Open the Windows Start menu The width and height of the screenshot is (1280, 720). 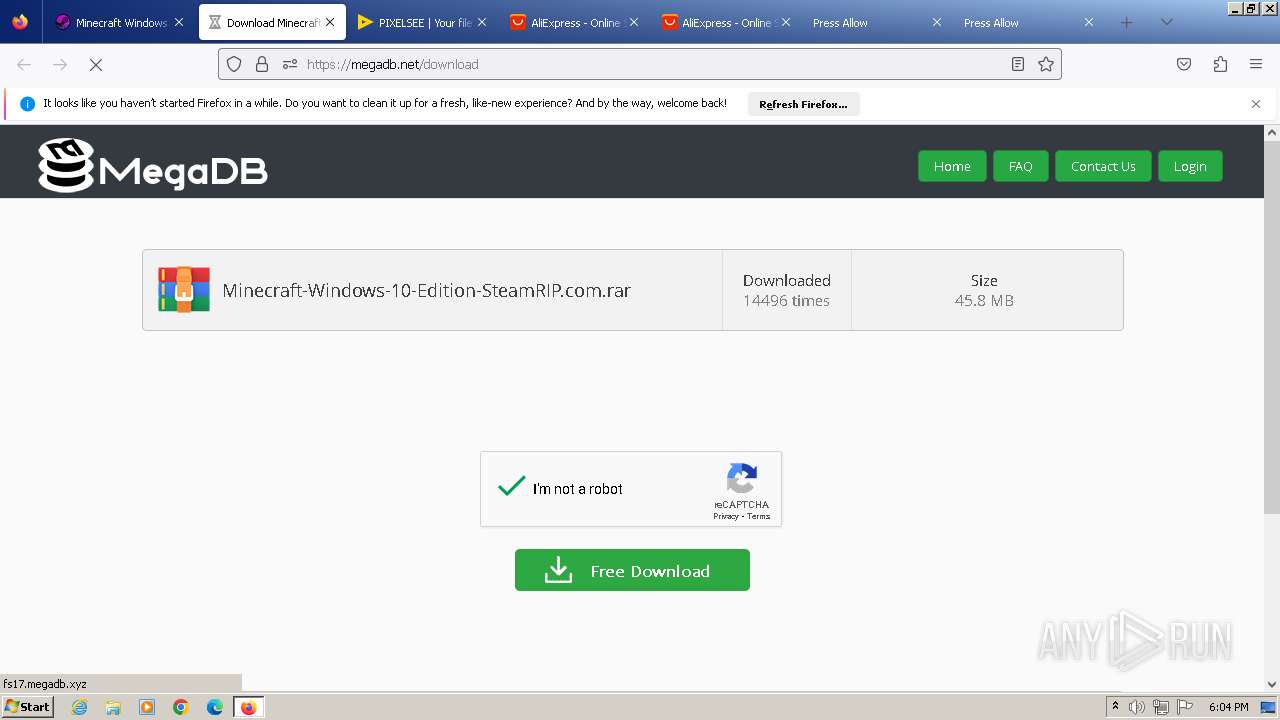click(27, 707)
